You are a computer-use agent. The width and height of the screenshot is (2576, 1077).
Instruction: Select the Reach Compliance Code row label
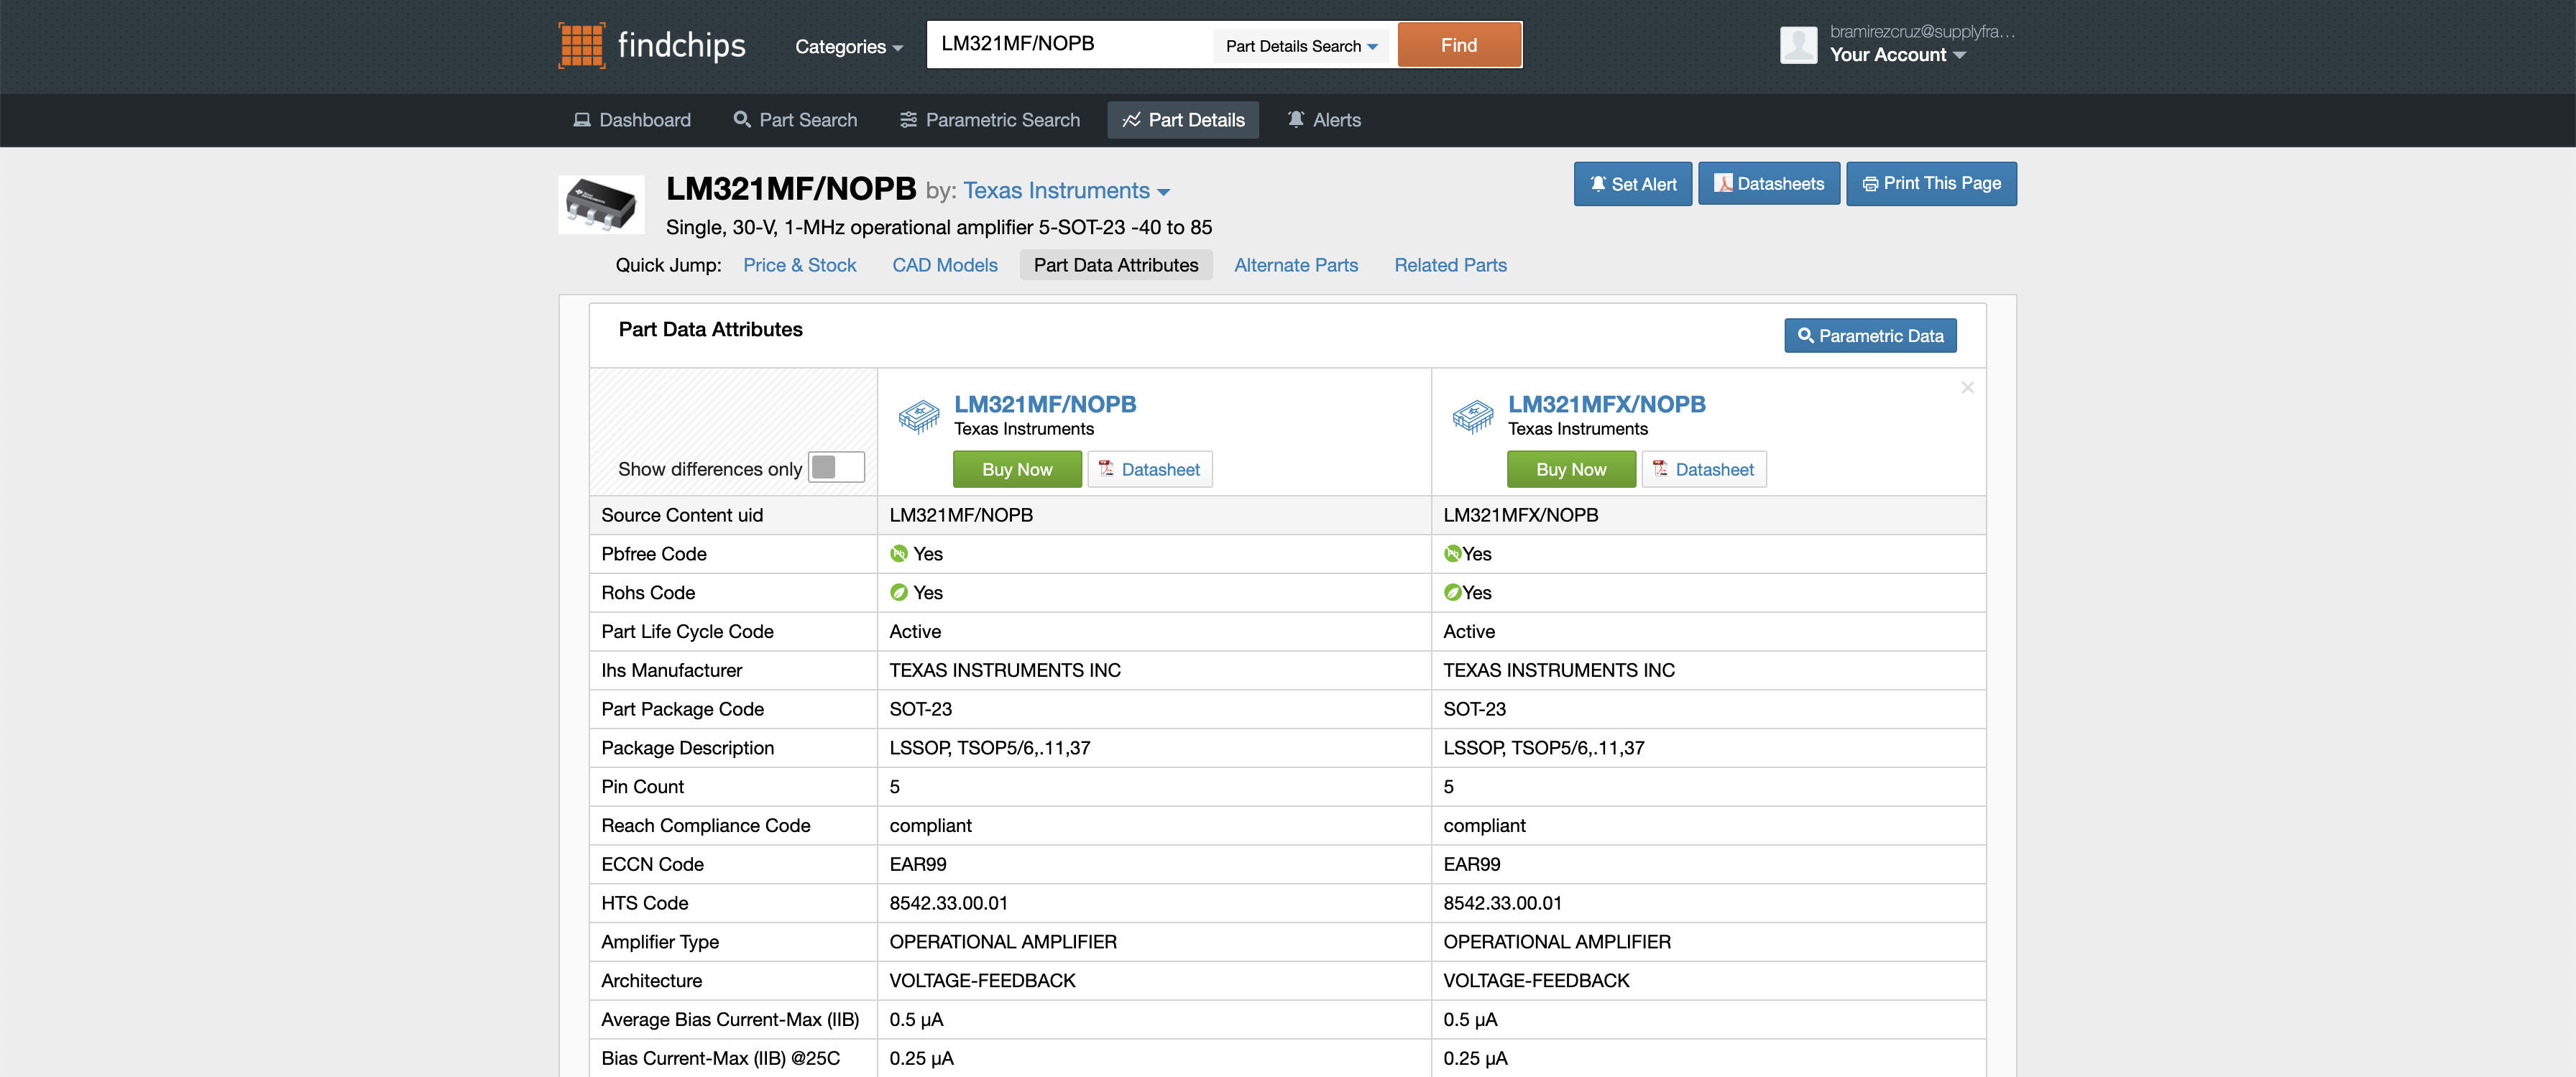point(706,826)
